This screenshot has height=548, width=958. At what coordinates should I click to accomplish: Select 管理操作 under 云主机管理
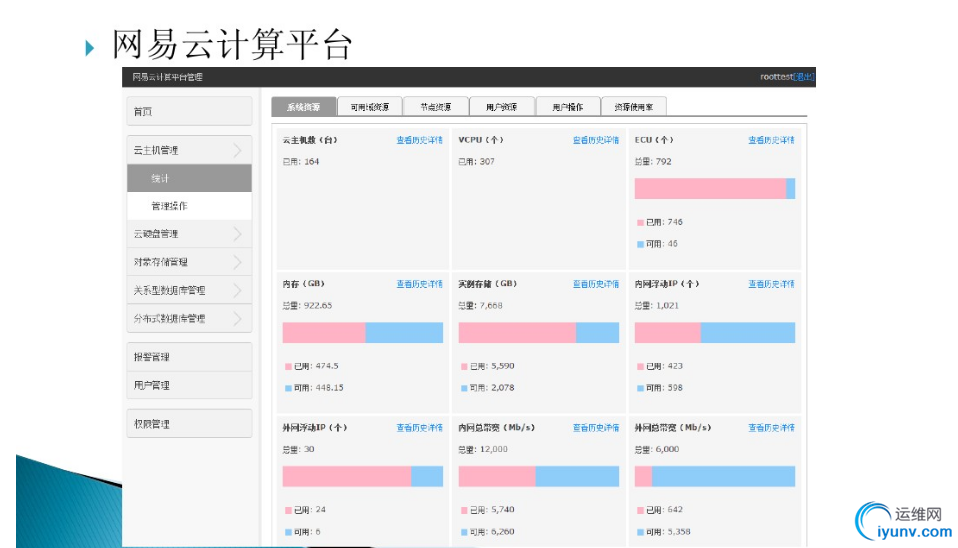pyautogui.click(x=189, y=206)
